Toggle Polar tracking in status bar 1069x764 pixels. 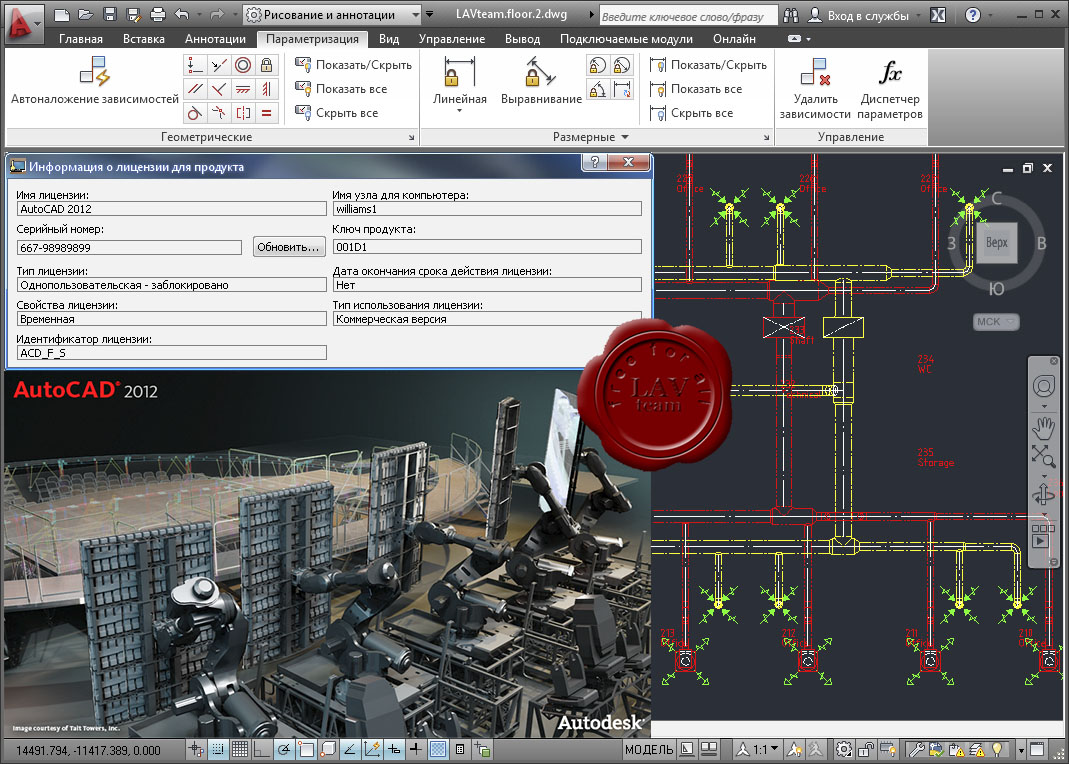[284, 750]
